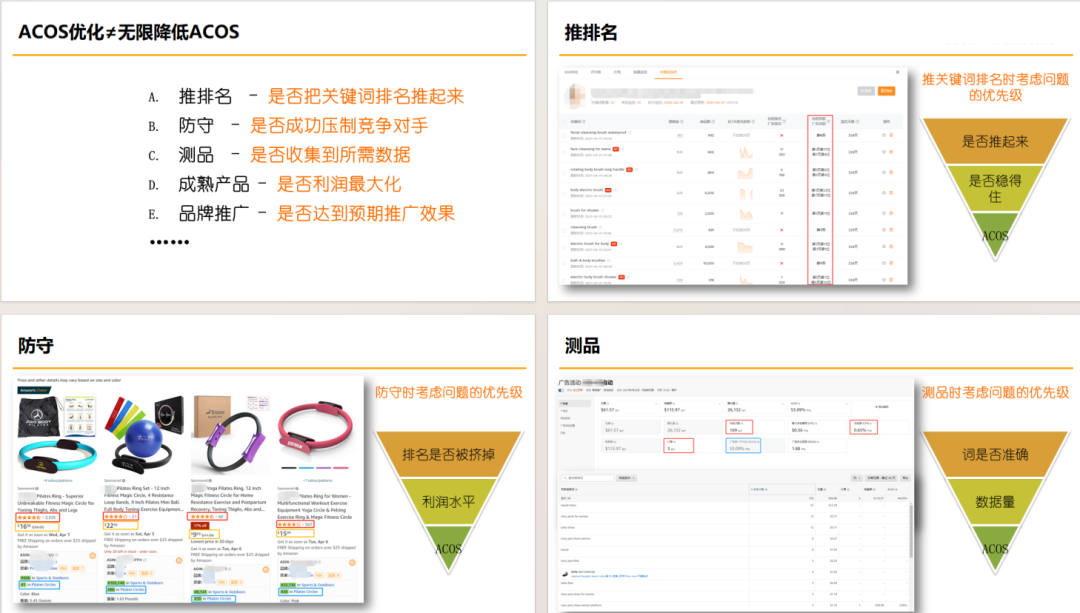Click the orange button beside the blurred product title
The width and height of the screenshot is (1080, 613).
tap(886, 91)
